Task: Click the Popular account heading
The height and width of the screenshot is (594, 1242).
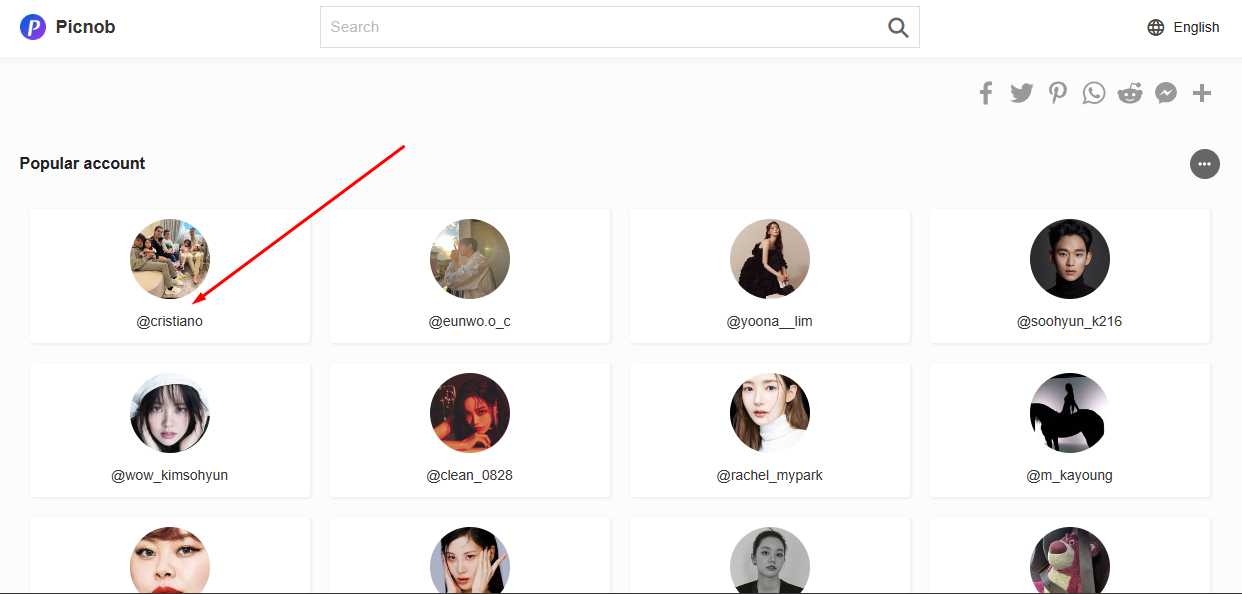Action: [83, 163]
